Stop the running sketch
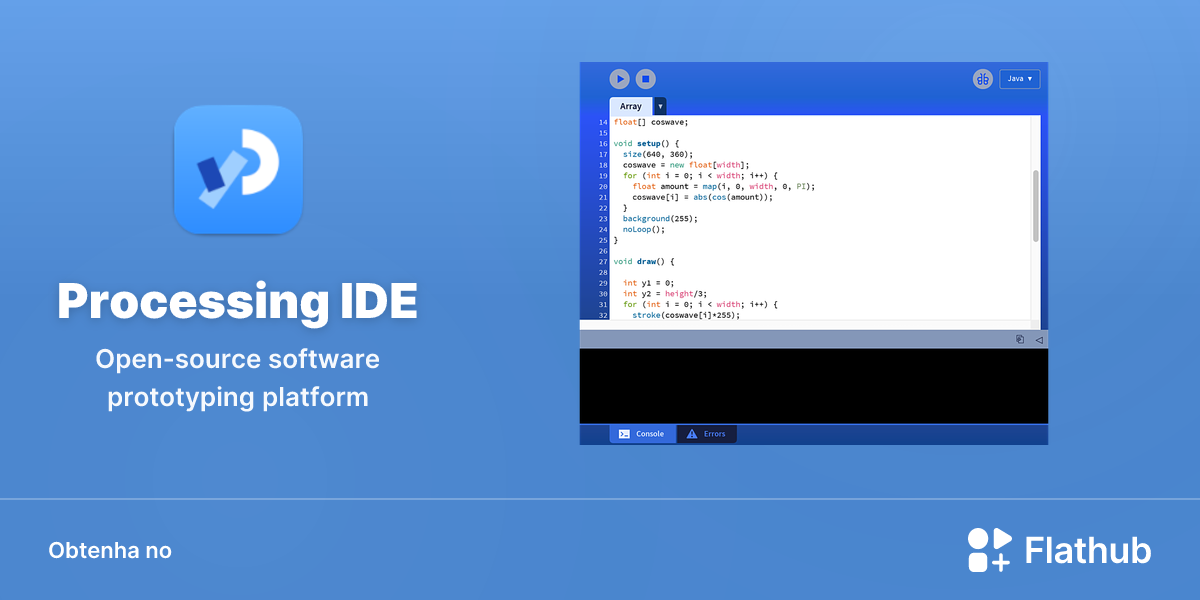Viewport: 1200px width, 600px height. coord(646,79)
